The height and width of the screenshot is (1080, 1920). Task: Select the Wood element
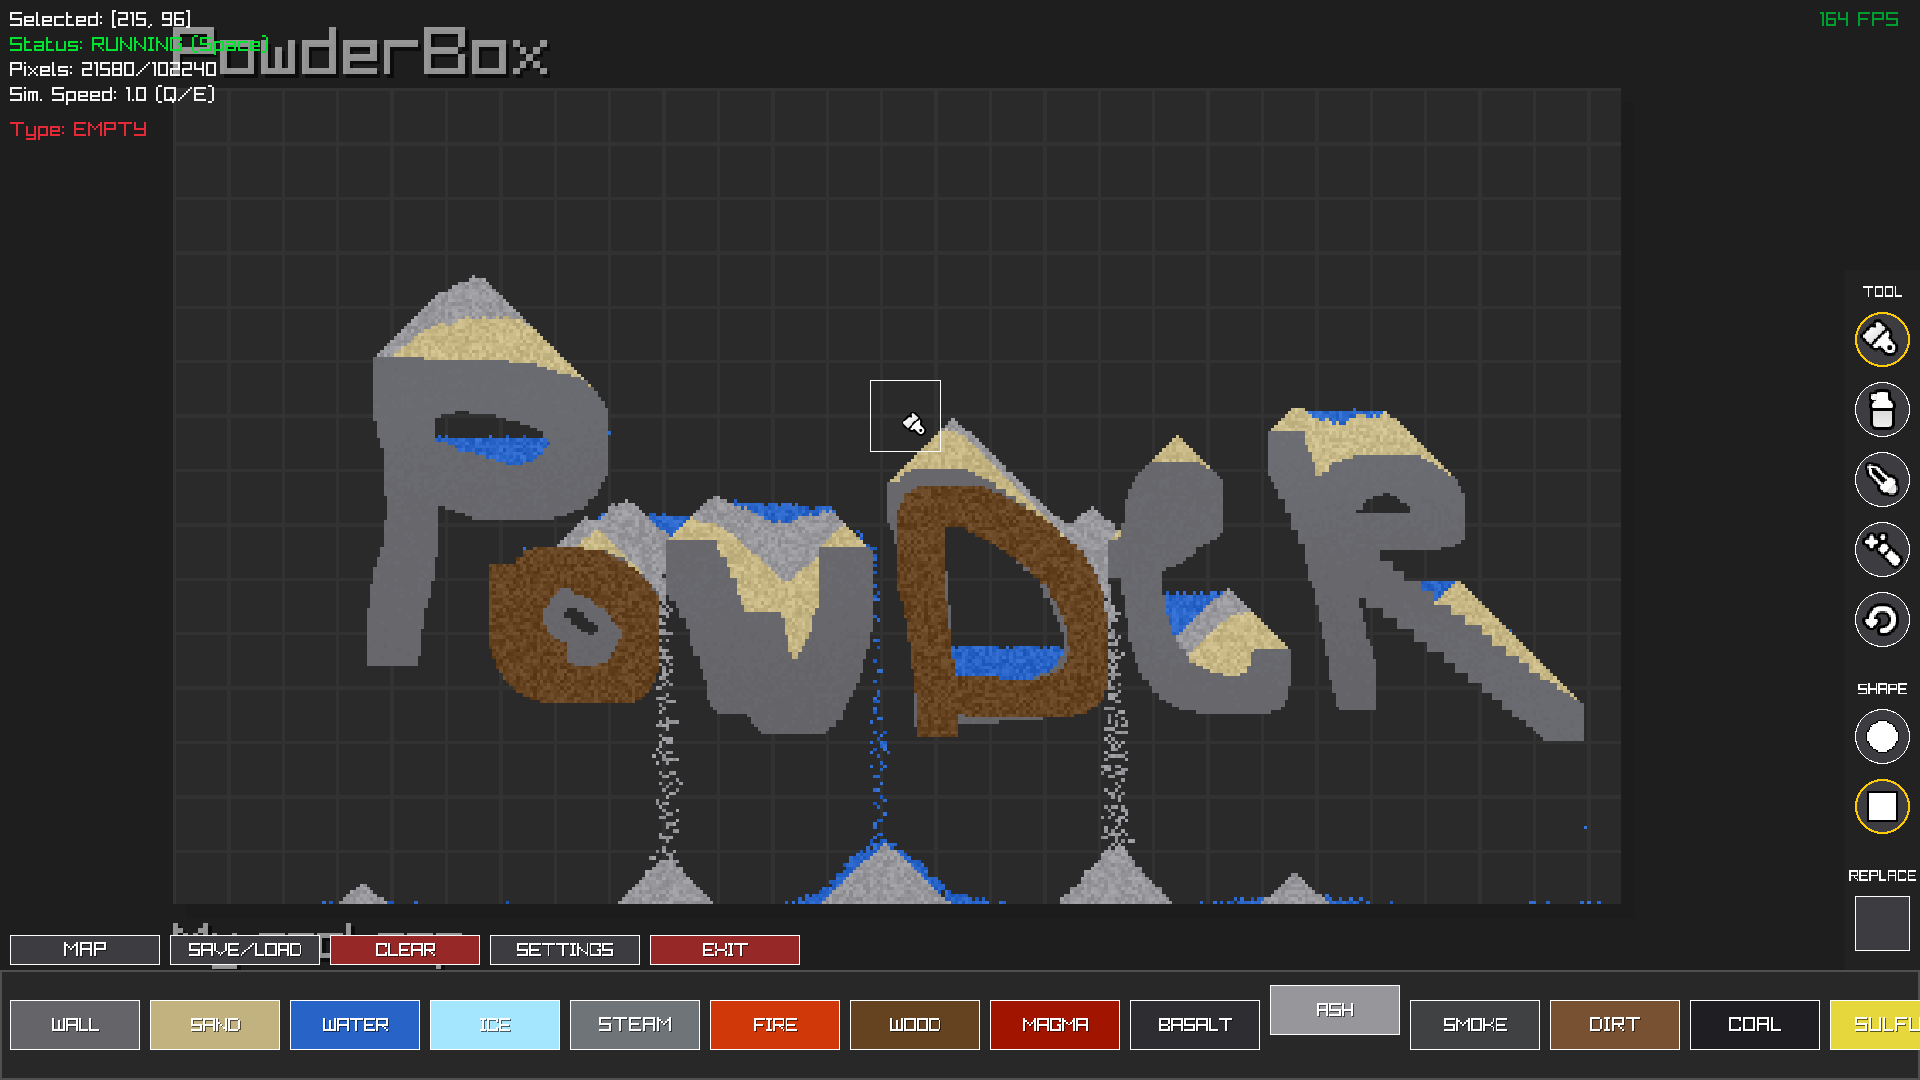click(915, 1024)
